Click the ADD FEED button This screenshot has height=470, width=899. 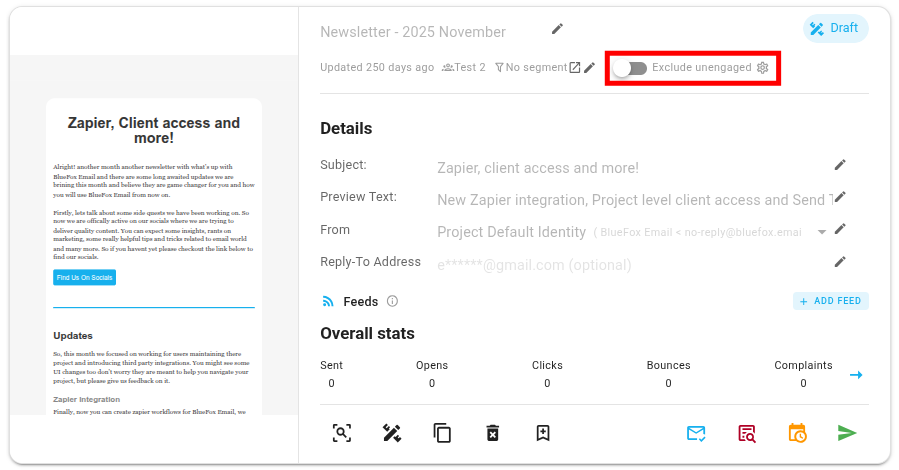(x=831, y=301)
